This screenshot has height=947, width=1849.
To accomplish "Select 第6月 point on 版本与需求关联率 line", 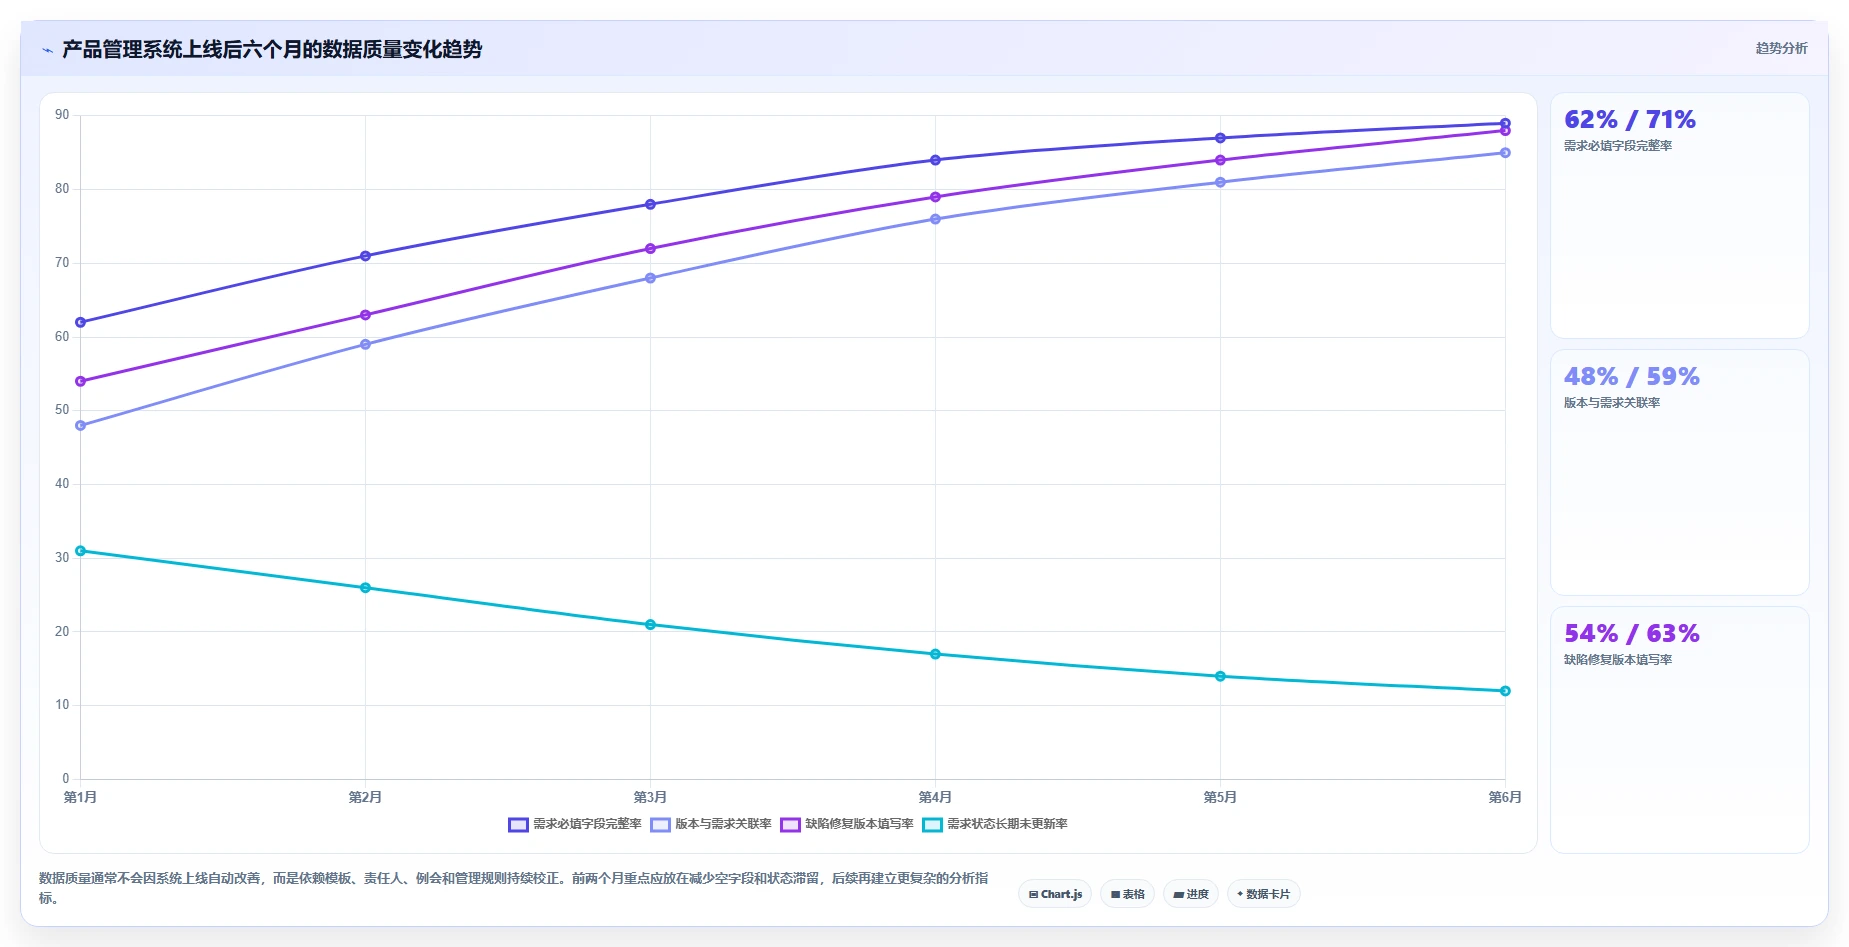I will (x=1505, y=153).
